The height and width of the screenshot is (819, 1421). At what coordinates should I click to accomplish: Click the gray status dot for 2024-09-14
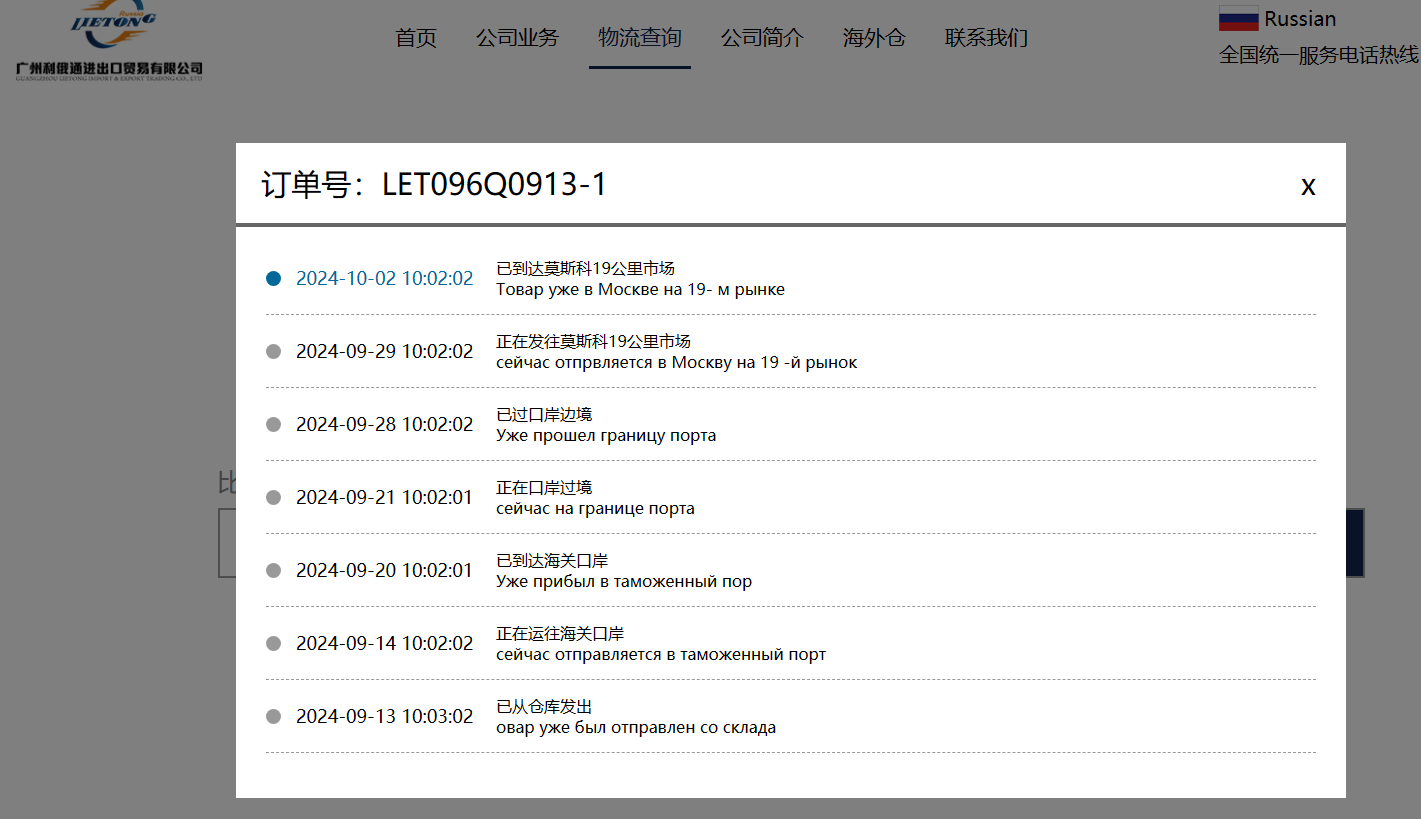(x=273, y=643)
